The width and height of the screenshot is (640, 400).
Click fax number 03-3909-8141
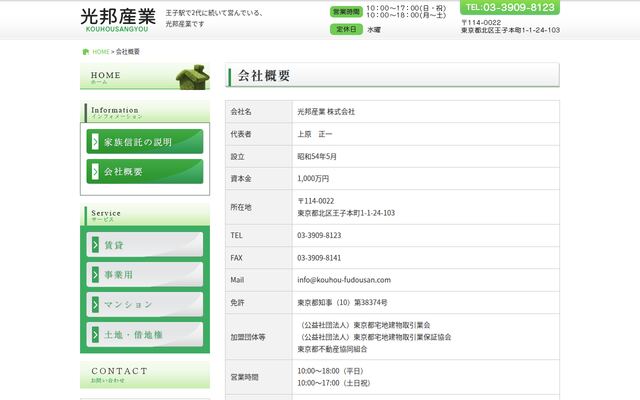(319, 258)
